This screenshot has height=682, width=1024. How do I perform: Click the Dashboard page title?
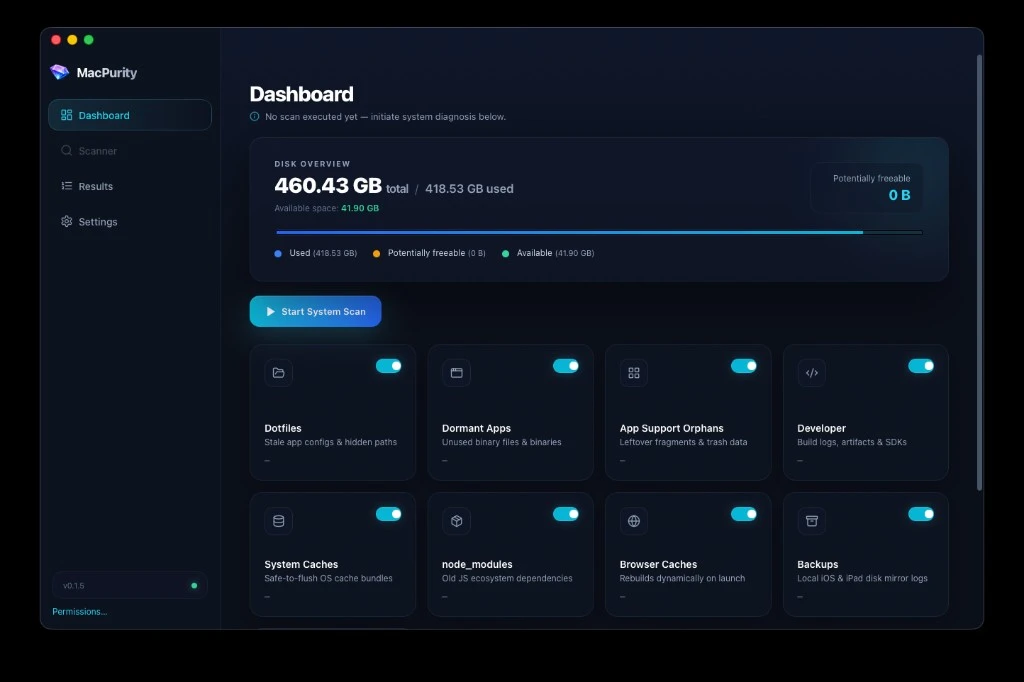click(x=301, y=94)
